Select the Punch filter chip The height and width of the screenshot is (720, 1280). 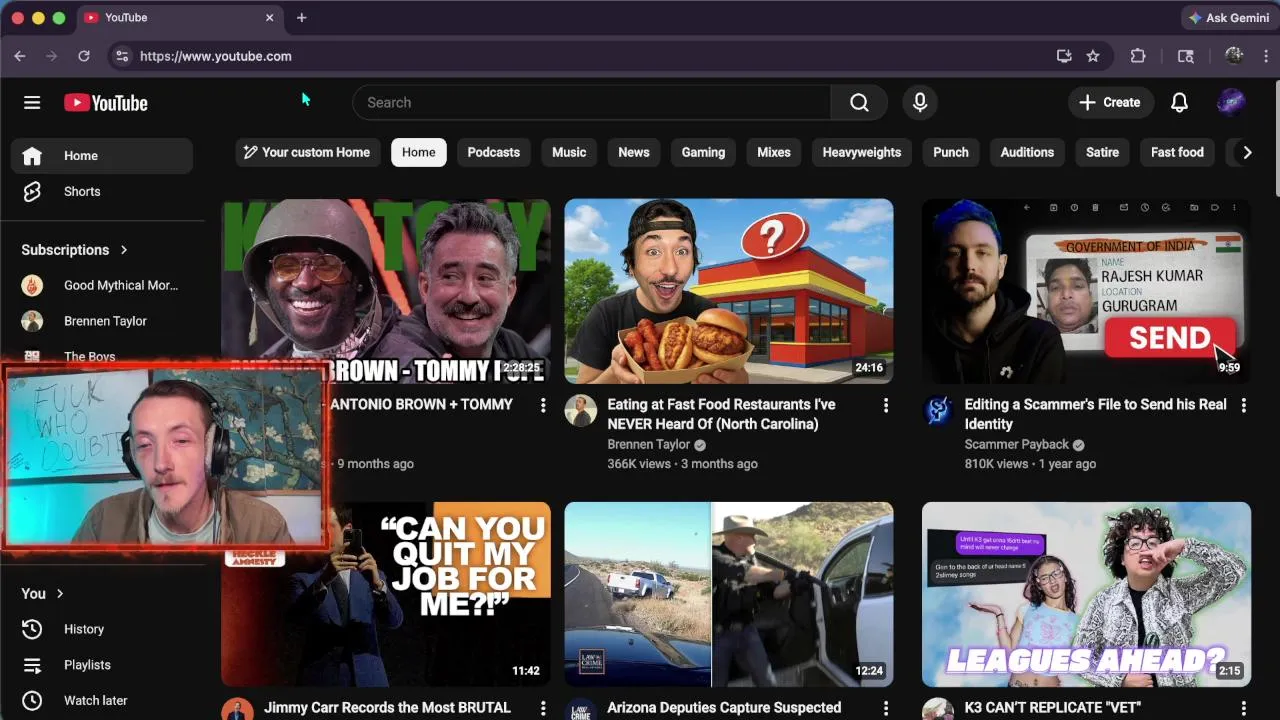point(951,152)
